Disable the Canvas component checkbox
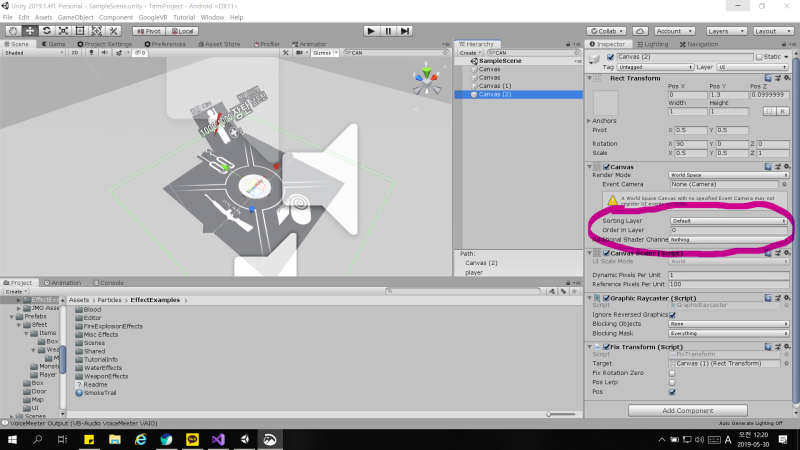Viewport: 800px width, 450px height. [607, 167]
